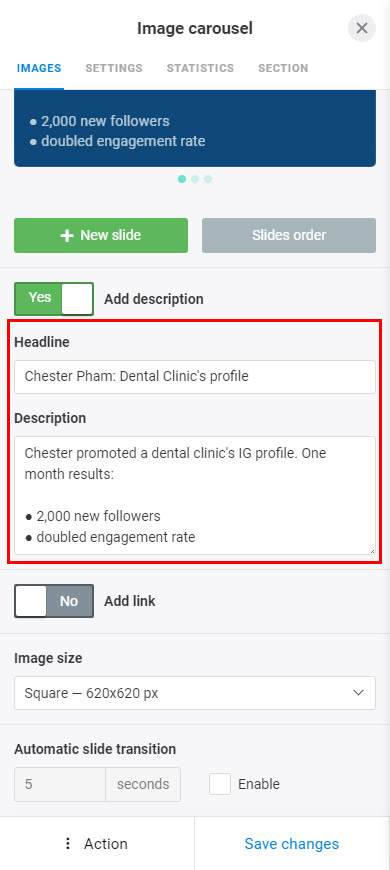This screenshot has width=390, height=870.
Task: Toggle off the Add description switch
Action: click(x=54, y=299)
